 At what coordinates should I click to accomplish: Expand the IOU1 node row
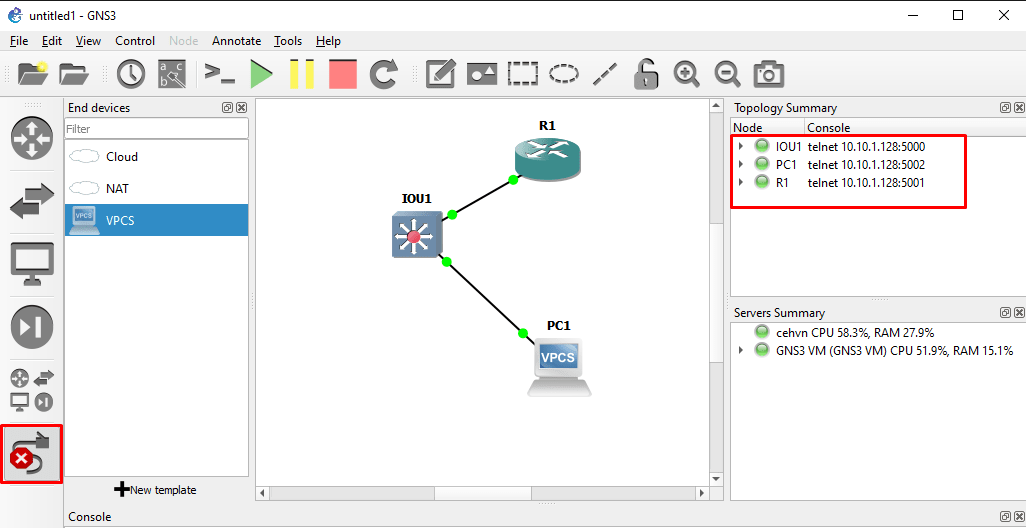point(741,146)
